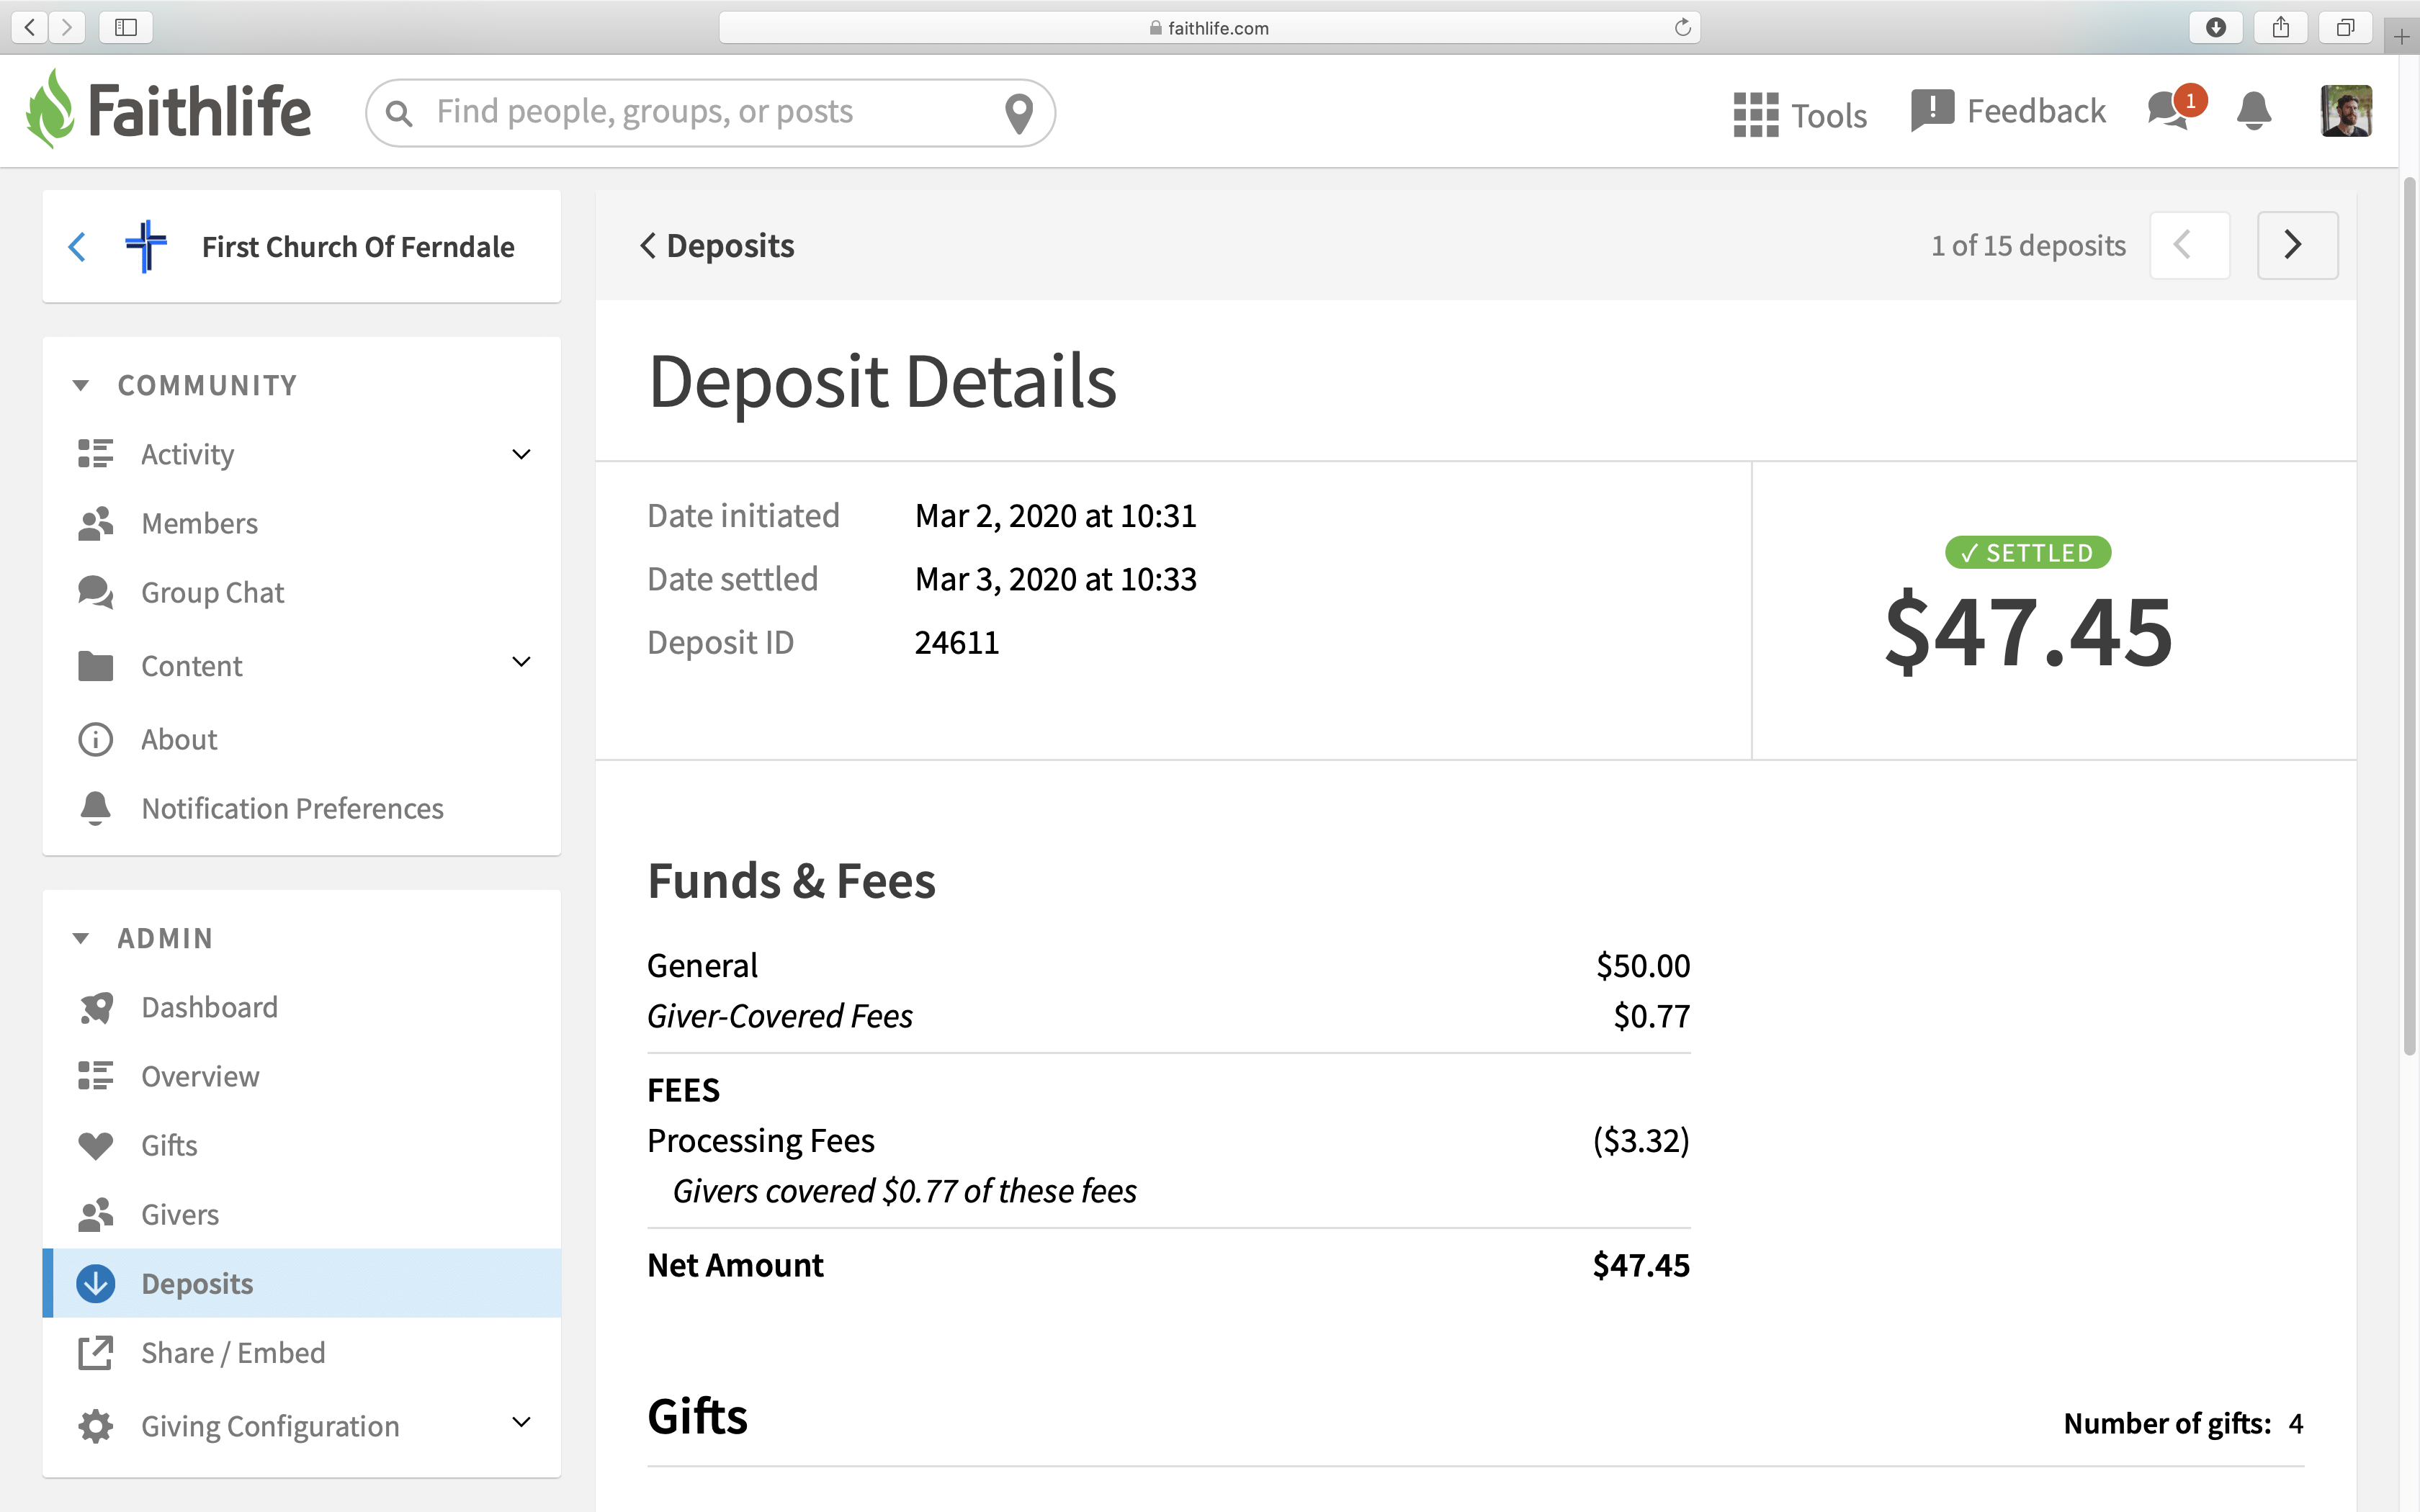The height and width of the screenshot is (1512, 2420).
Task: Open Safari downloads
Action: 2216,27
